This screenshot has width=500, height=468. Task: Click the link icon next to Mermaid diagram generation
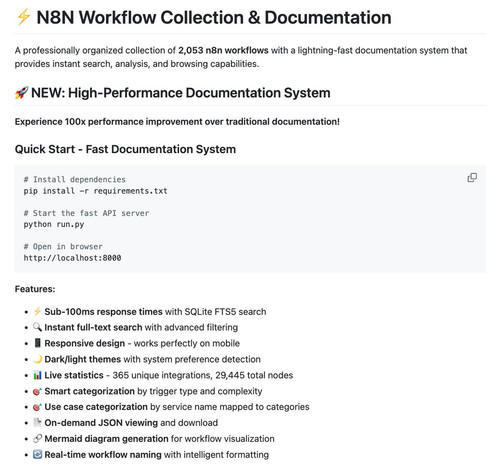(x=37, y=439)
